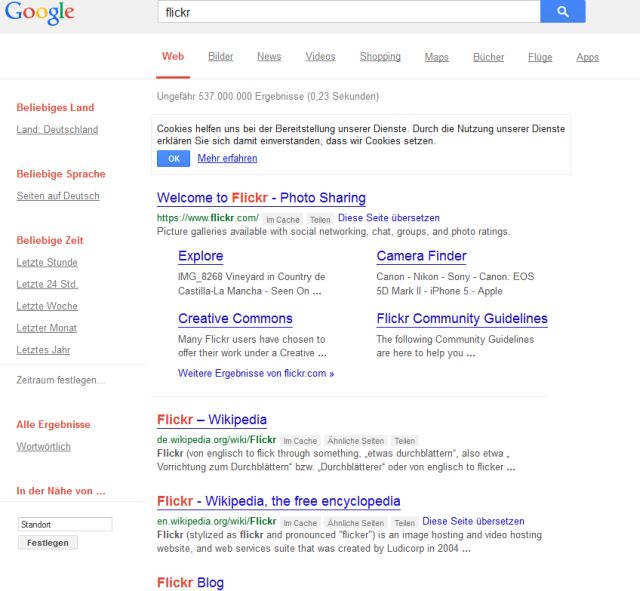Select the Wortwörtlich filter
Viewport: 640px width, 591px height.
coord(44,447)
